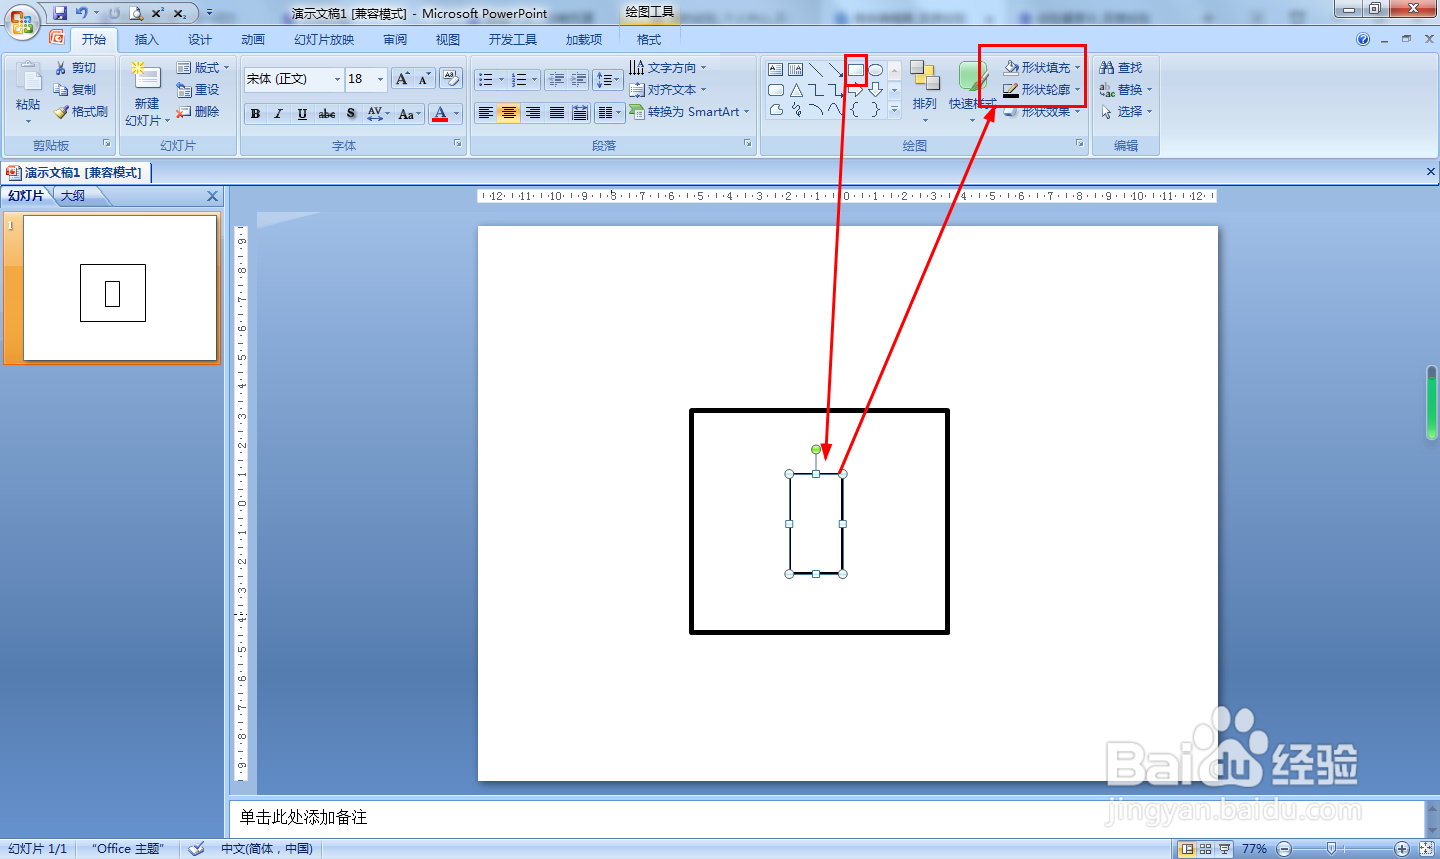1440x859 pixels.
Task: Increase font size with the large A
Action: pos(402,79)
